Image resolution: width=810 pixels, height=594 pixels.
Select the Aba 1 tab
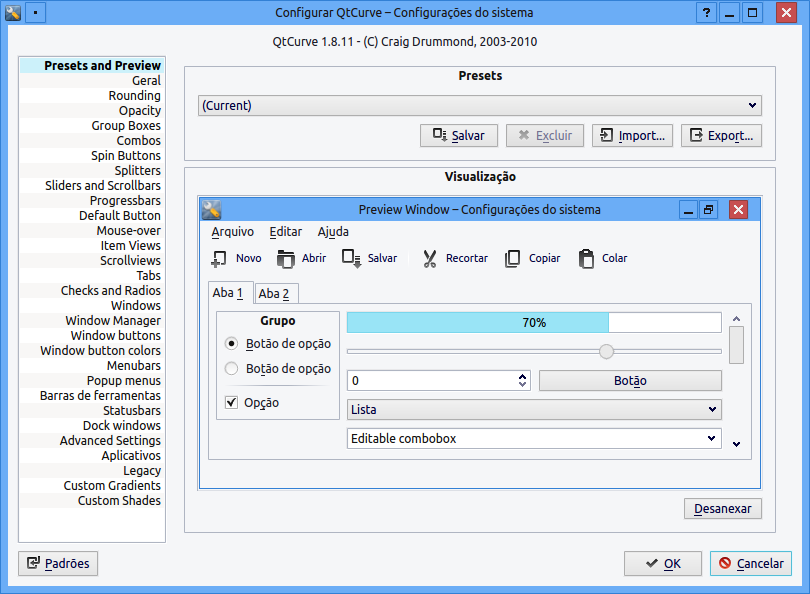click(230, 293)
